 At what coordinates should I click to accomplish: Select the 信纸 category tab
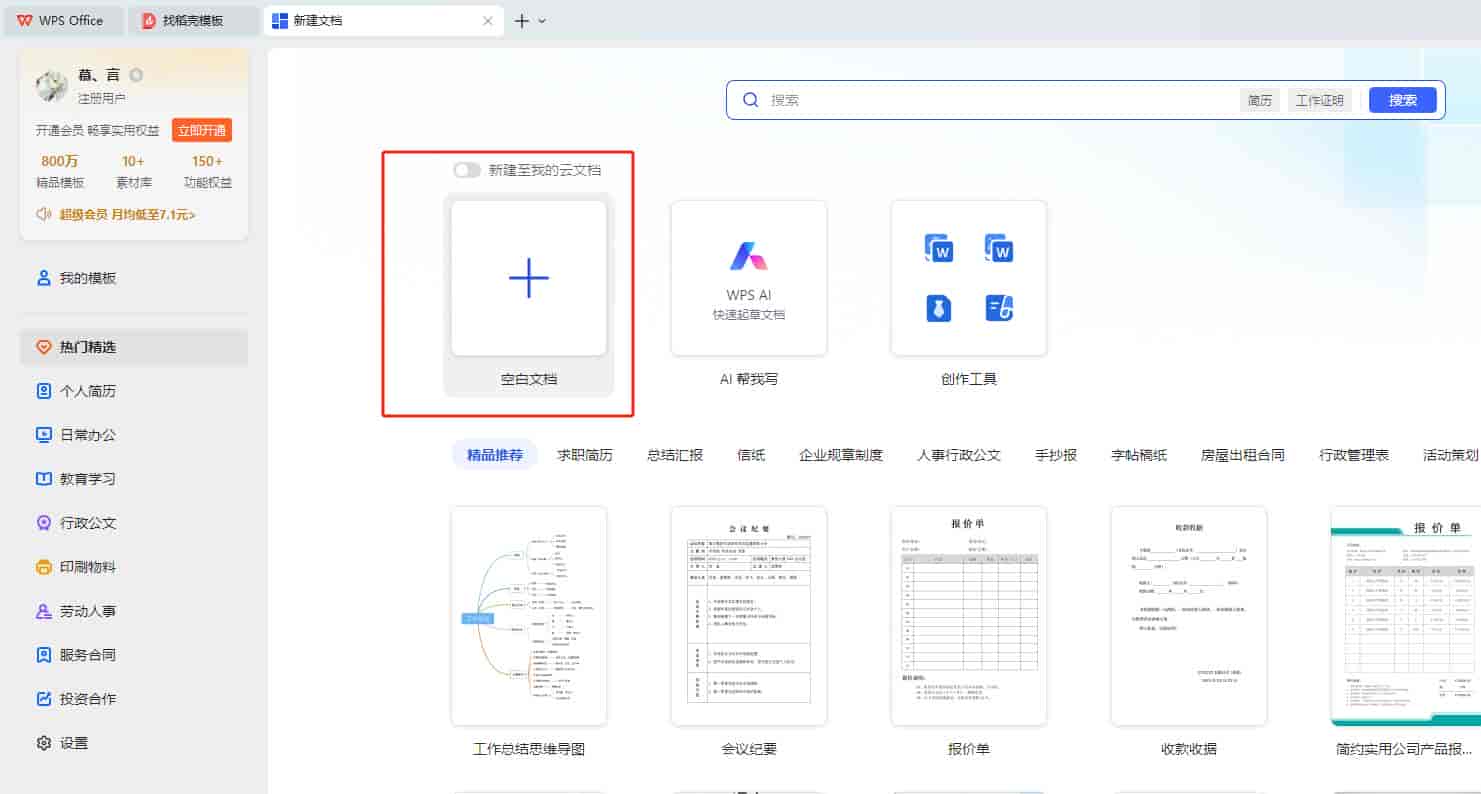tap(751, 455)
